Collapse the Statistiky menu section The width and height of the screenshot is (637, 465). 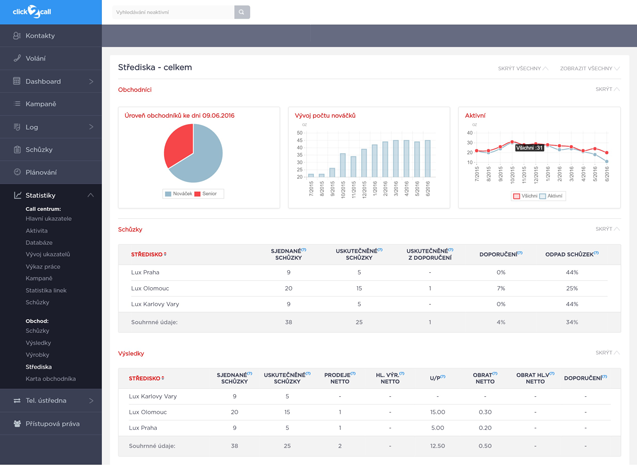[91, 196]
